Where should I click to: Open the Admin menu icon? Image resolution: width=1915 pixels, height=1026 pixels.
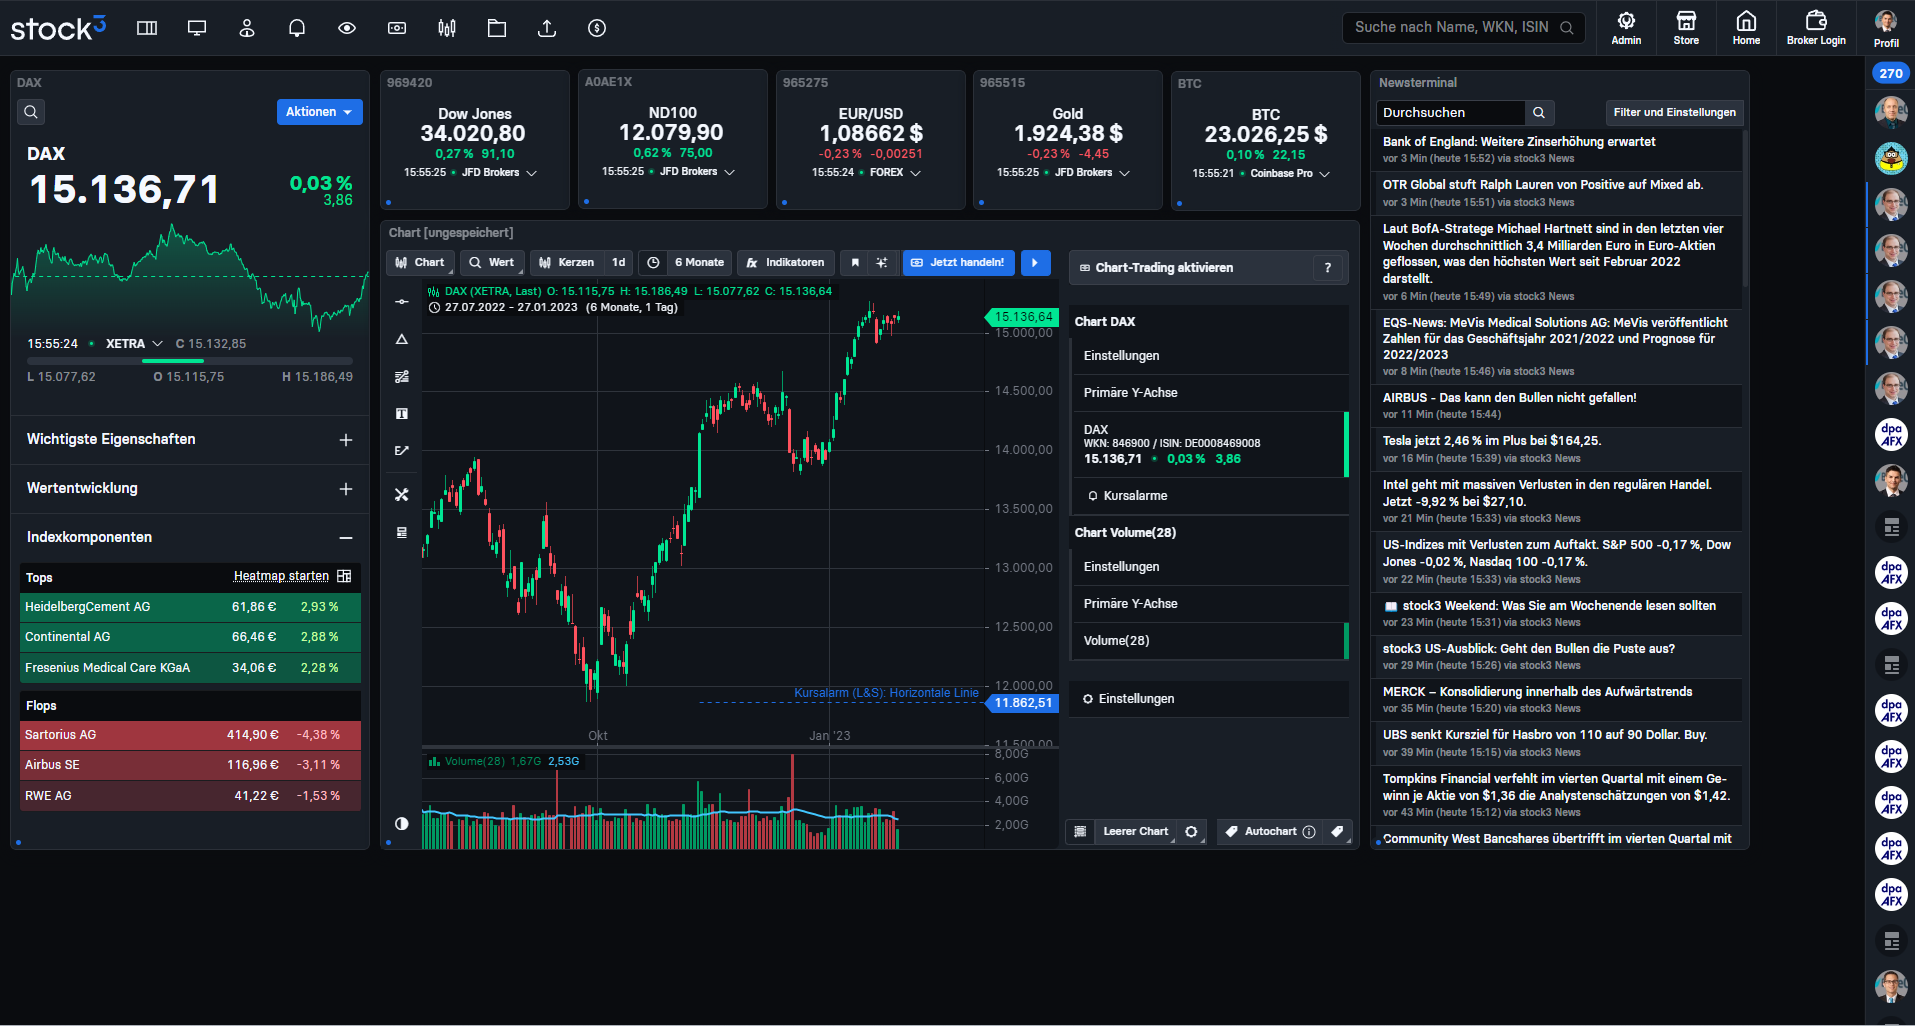coord(1626,27)
